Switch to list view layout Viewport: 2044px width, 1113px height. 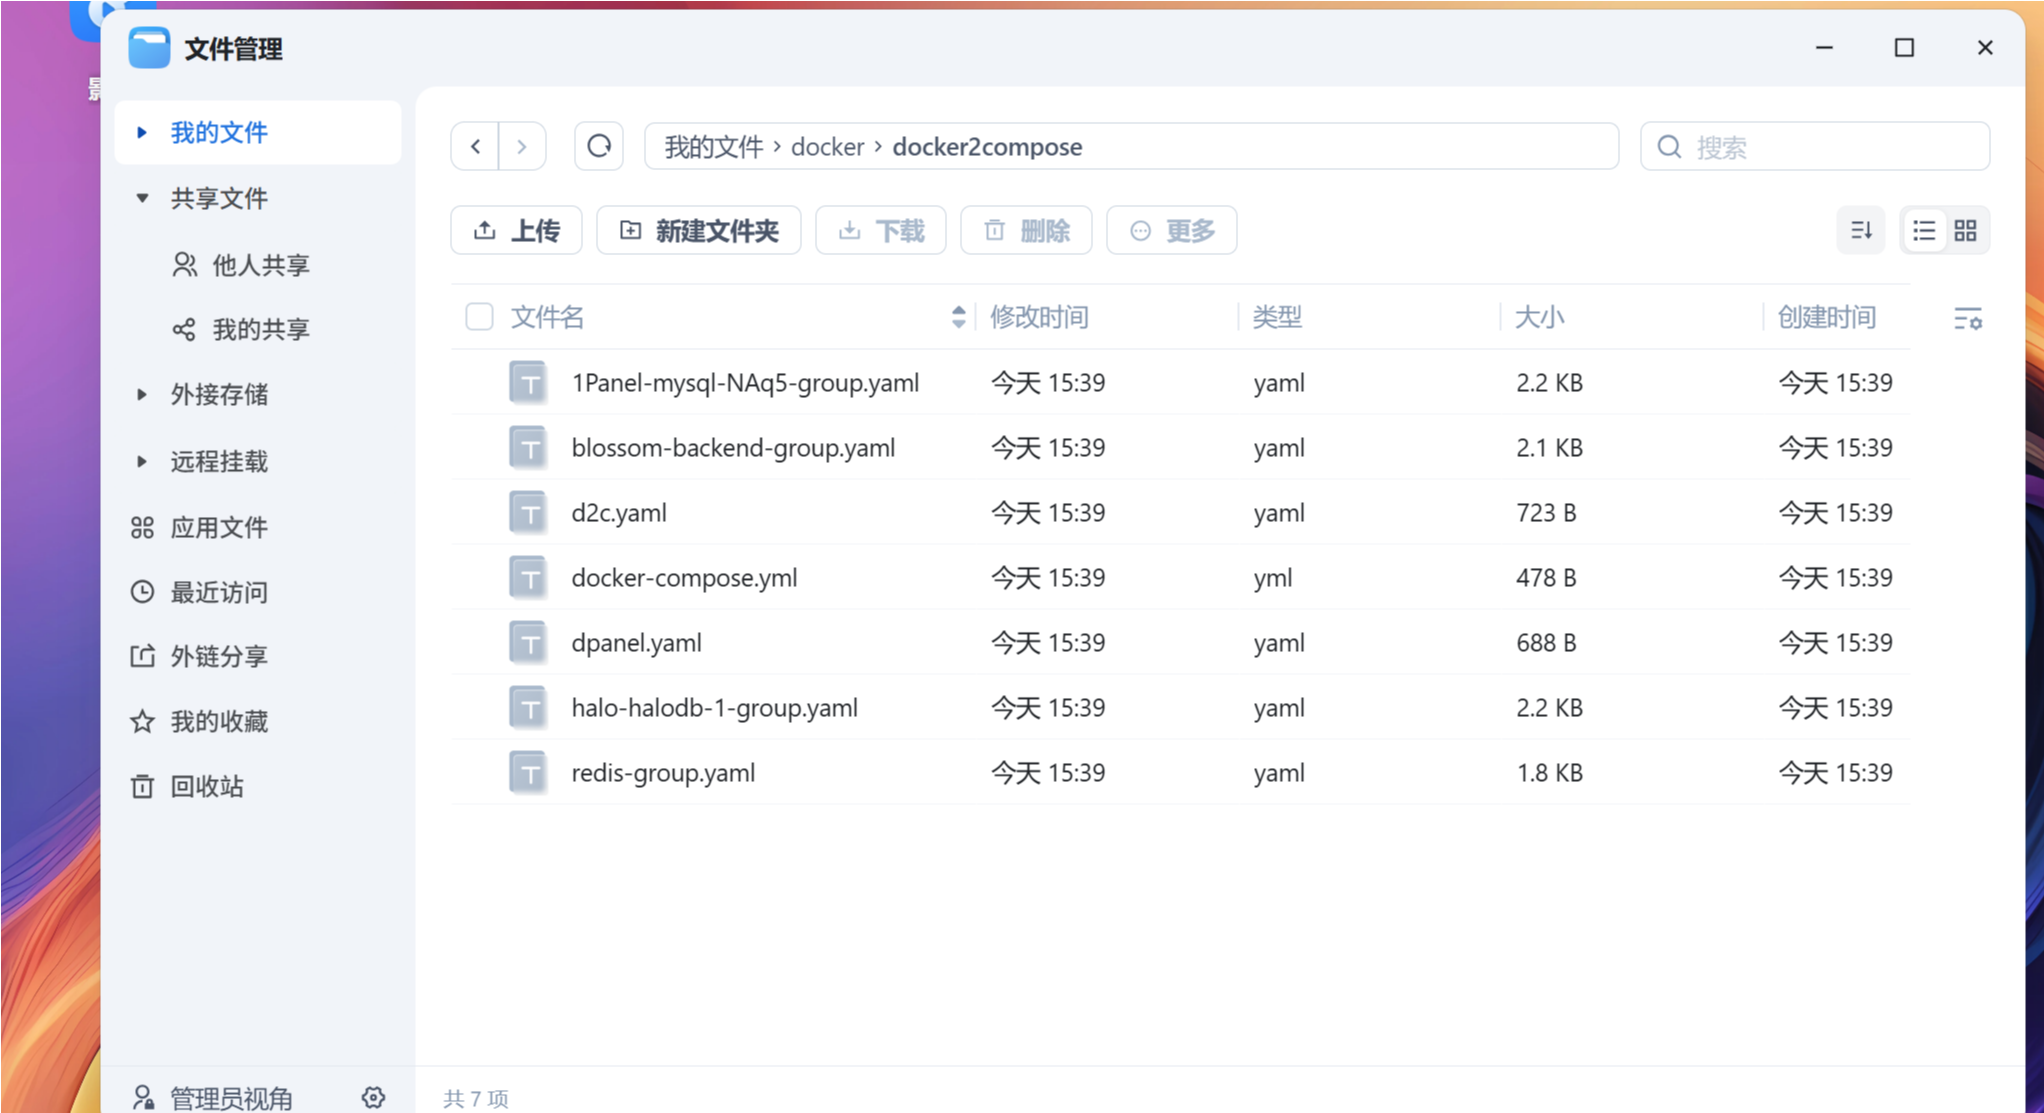point(1924,231)
